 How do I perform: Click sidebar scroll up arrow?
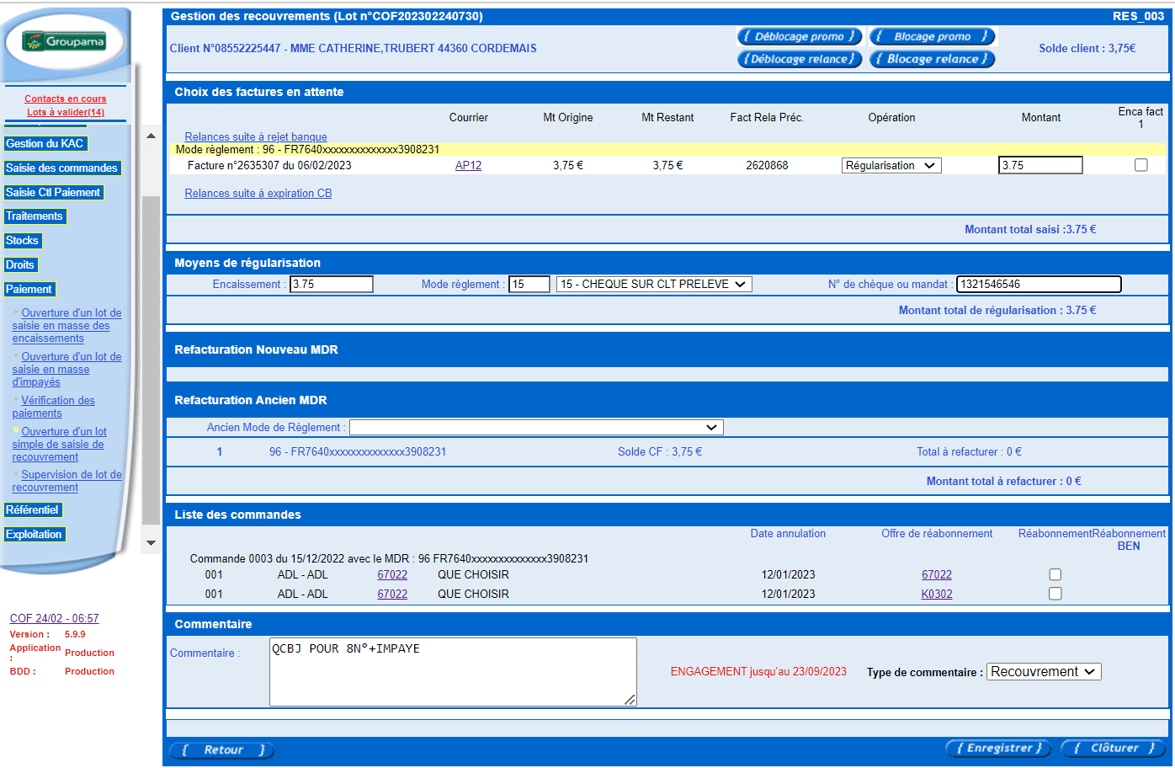151,136
